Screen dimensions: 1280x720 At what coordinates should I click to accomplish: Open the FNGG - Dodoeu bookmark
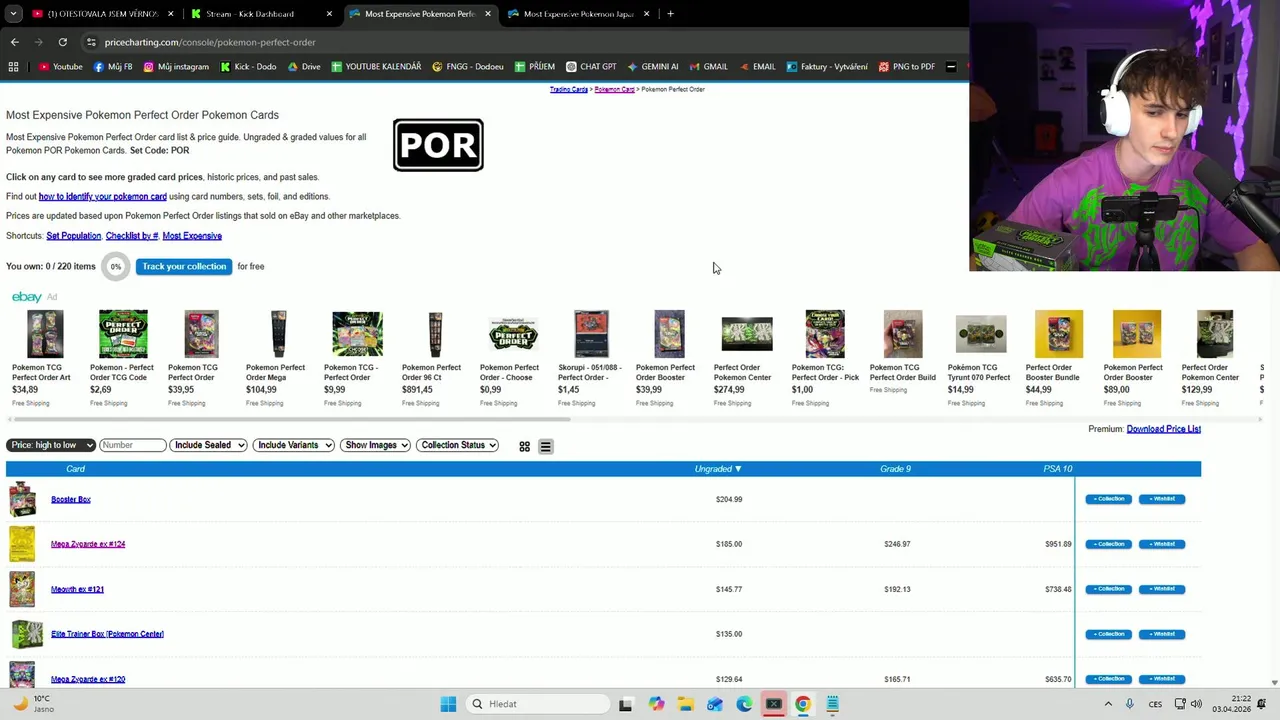tap(468, 67)
